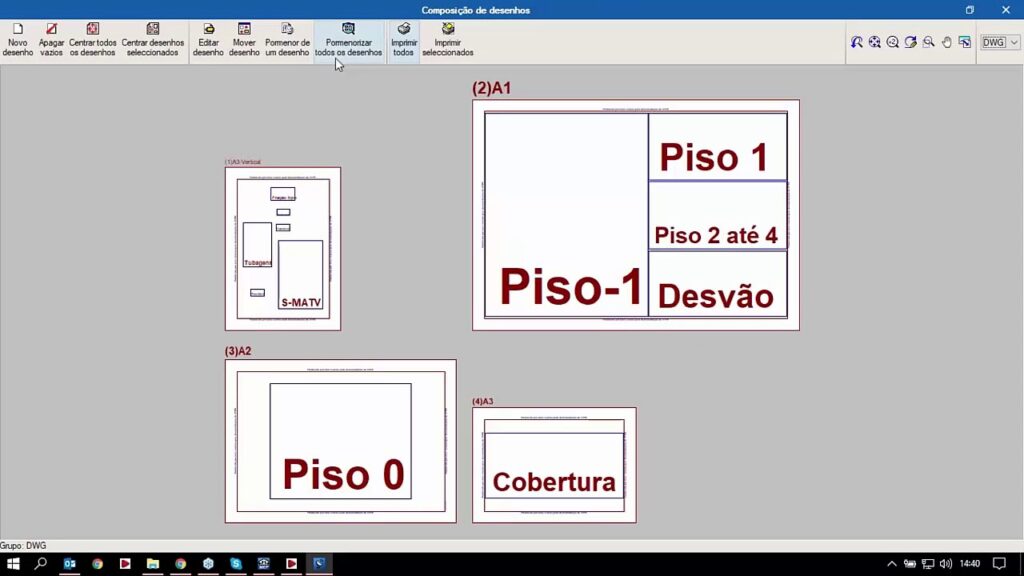Select the A3-Vertical S-MATV sheet
Screen dimensions: 1024x576
(x=282, y=248)
